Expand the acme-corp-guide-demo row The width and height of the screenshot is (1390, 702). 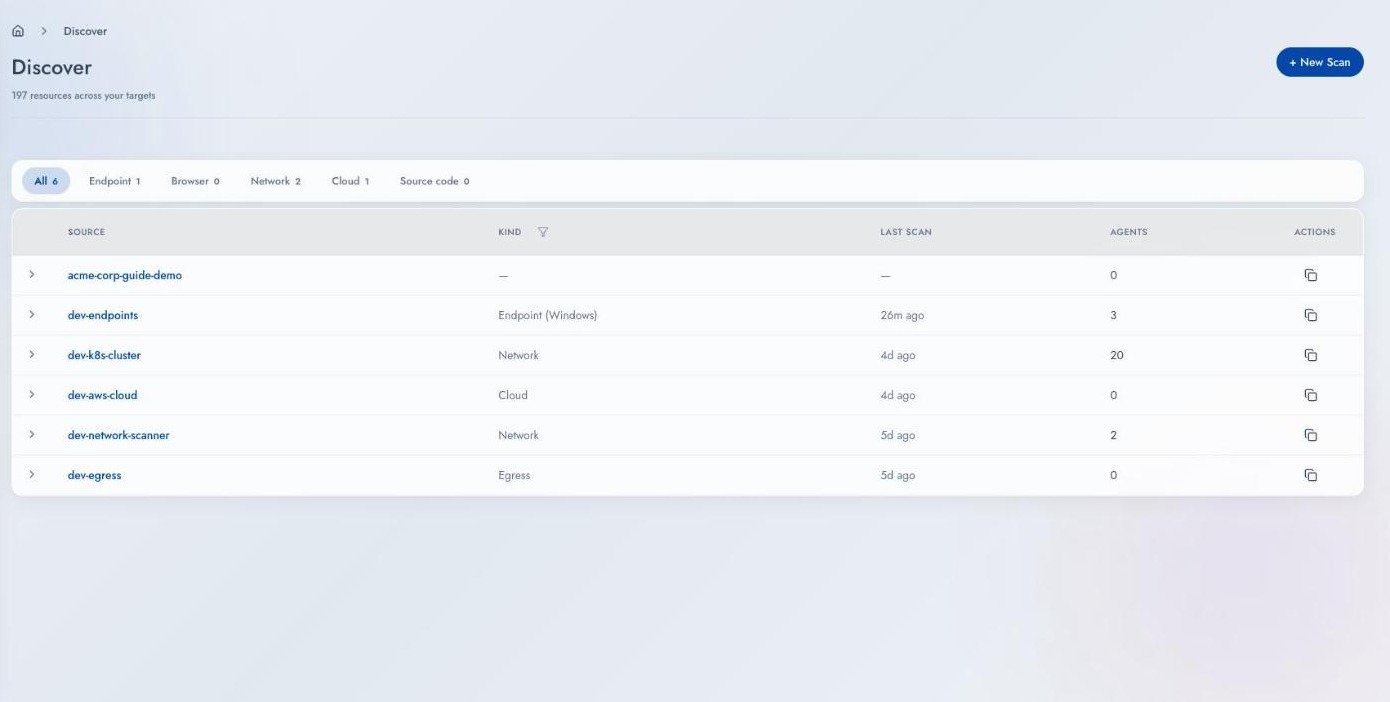tap(32, 275)
